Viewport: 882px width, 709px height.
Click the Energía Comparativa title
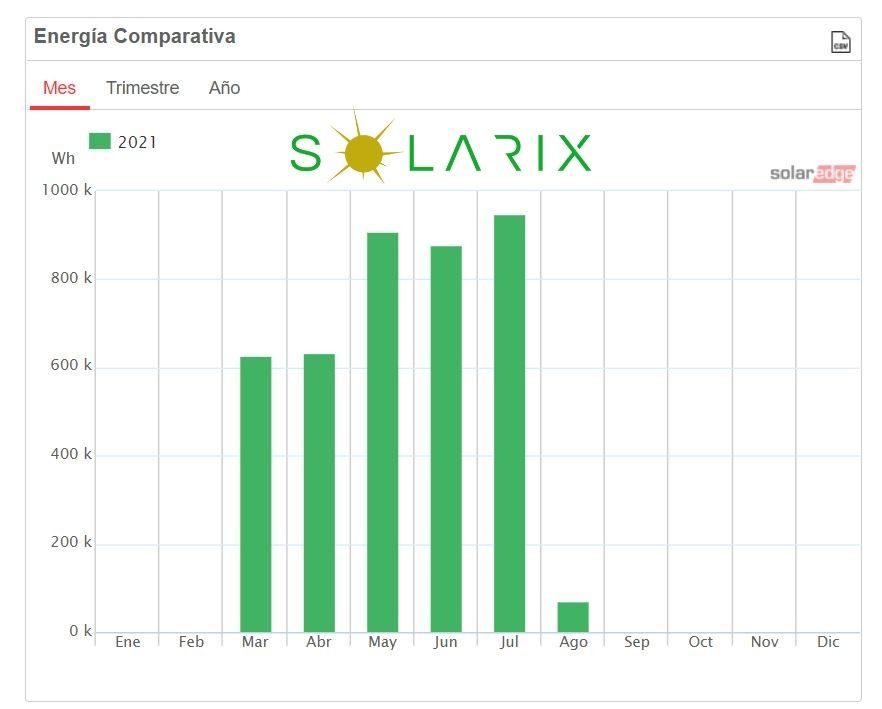coord(134,36)
